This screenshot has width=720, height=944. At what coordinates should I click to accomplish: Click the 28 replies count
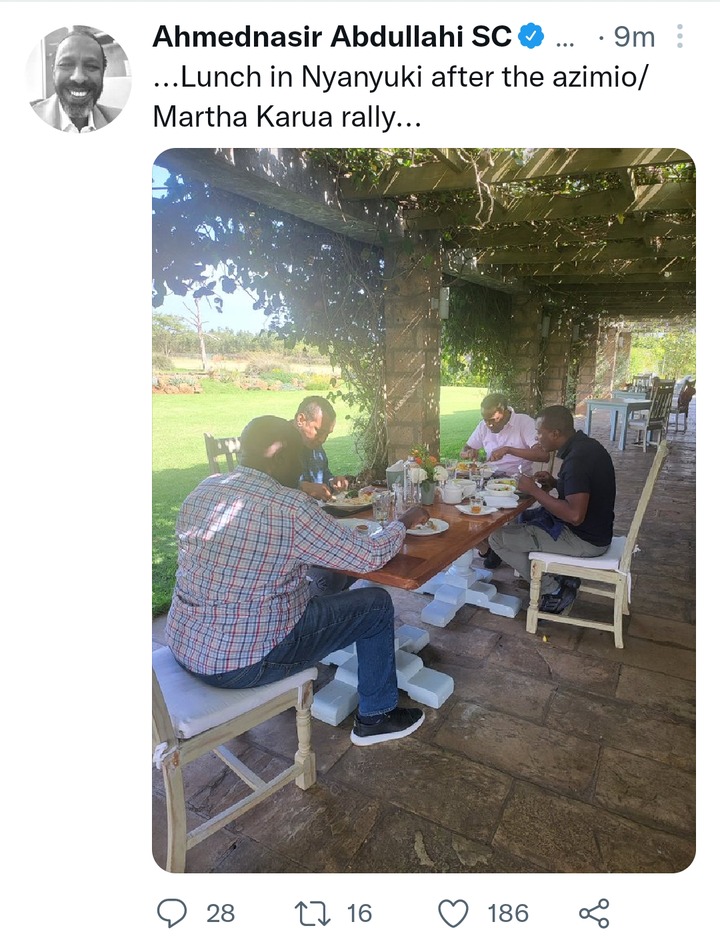point(220,913)
